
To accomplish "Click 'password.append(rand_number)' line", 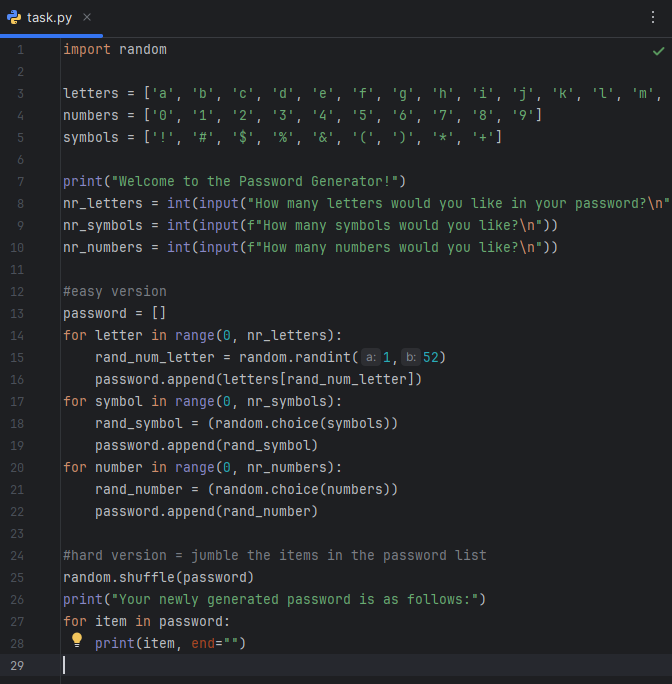I will (206, 511).
